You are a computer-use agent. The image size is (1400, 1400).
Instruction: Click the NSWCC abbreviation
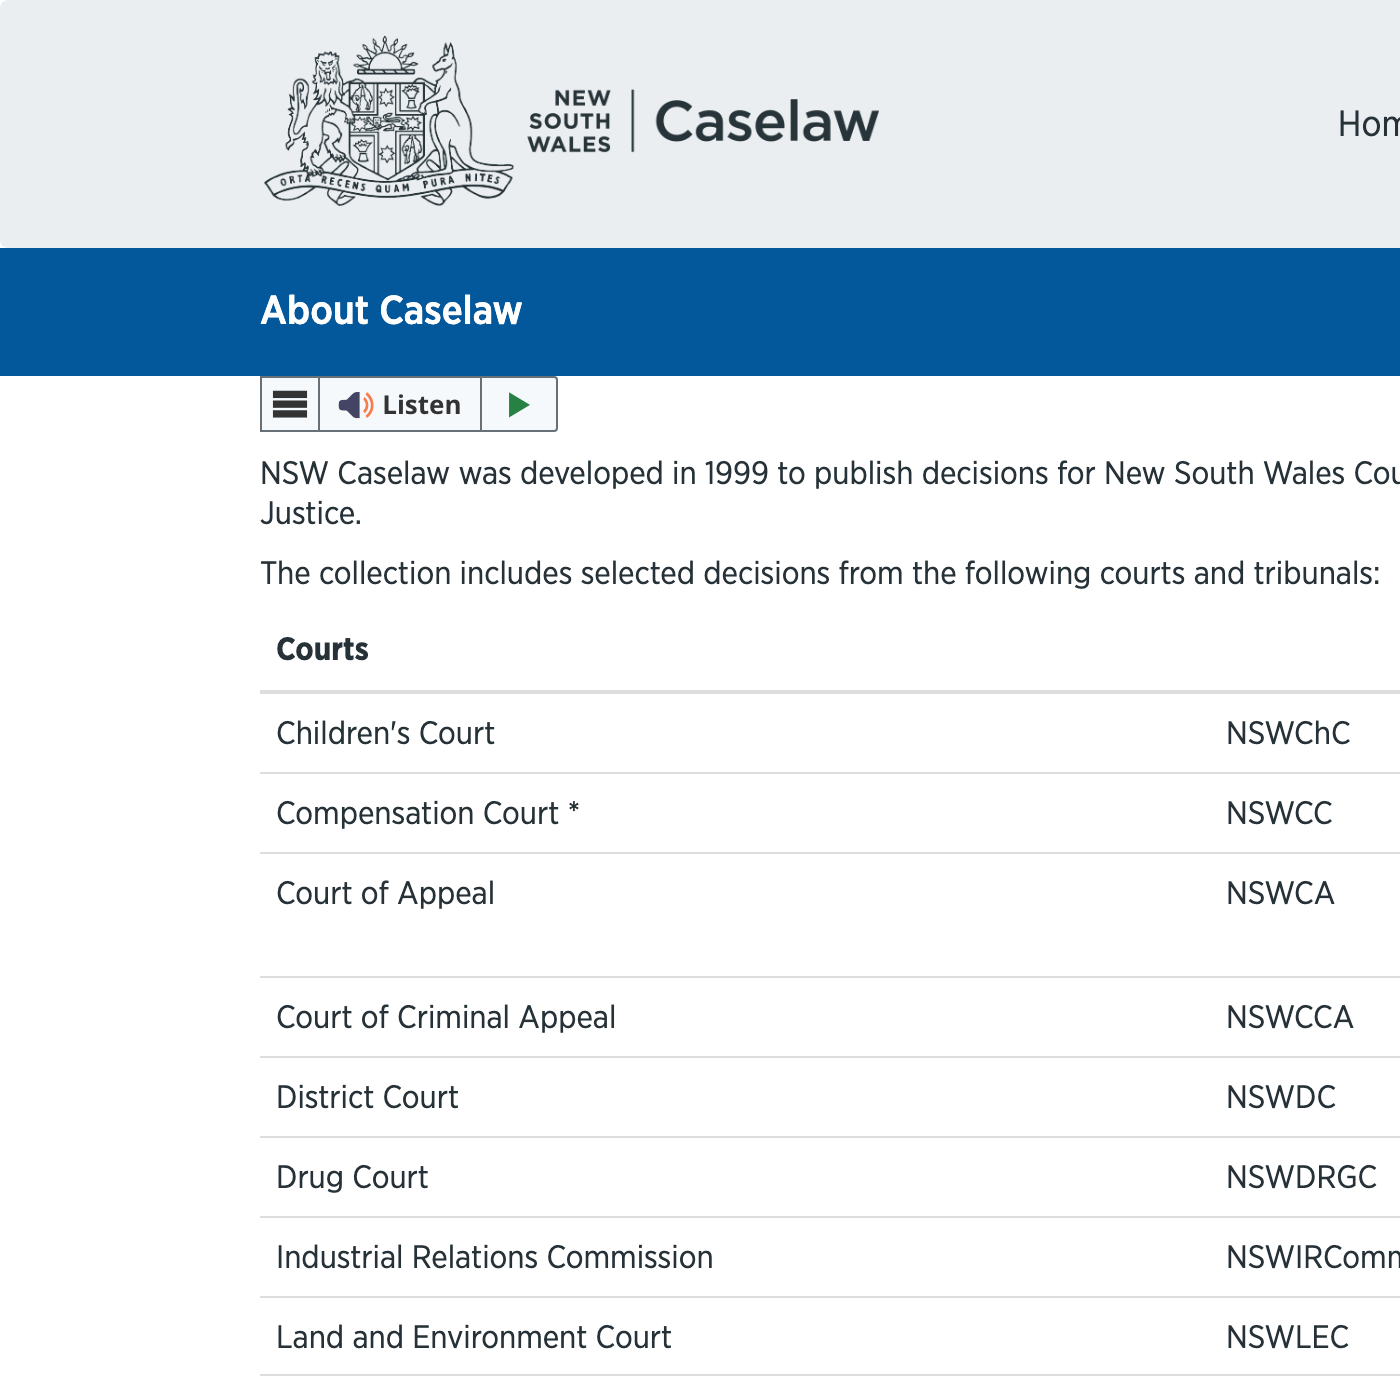1279,813
